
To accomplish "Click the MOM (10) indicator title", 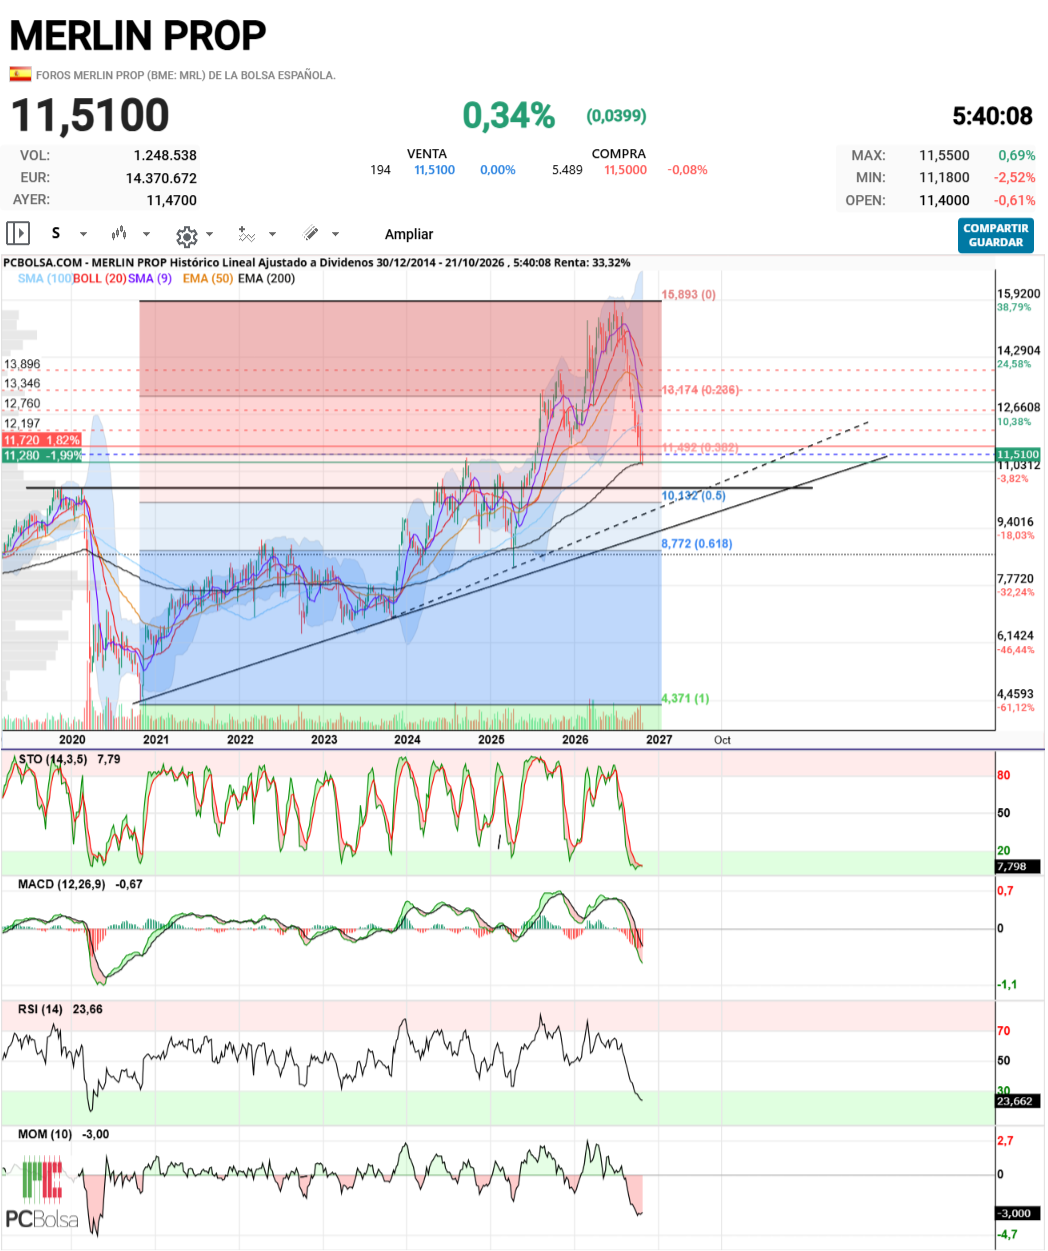I will tap(45, 1135).
